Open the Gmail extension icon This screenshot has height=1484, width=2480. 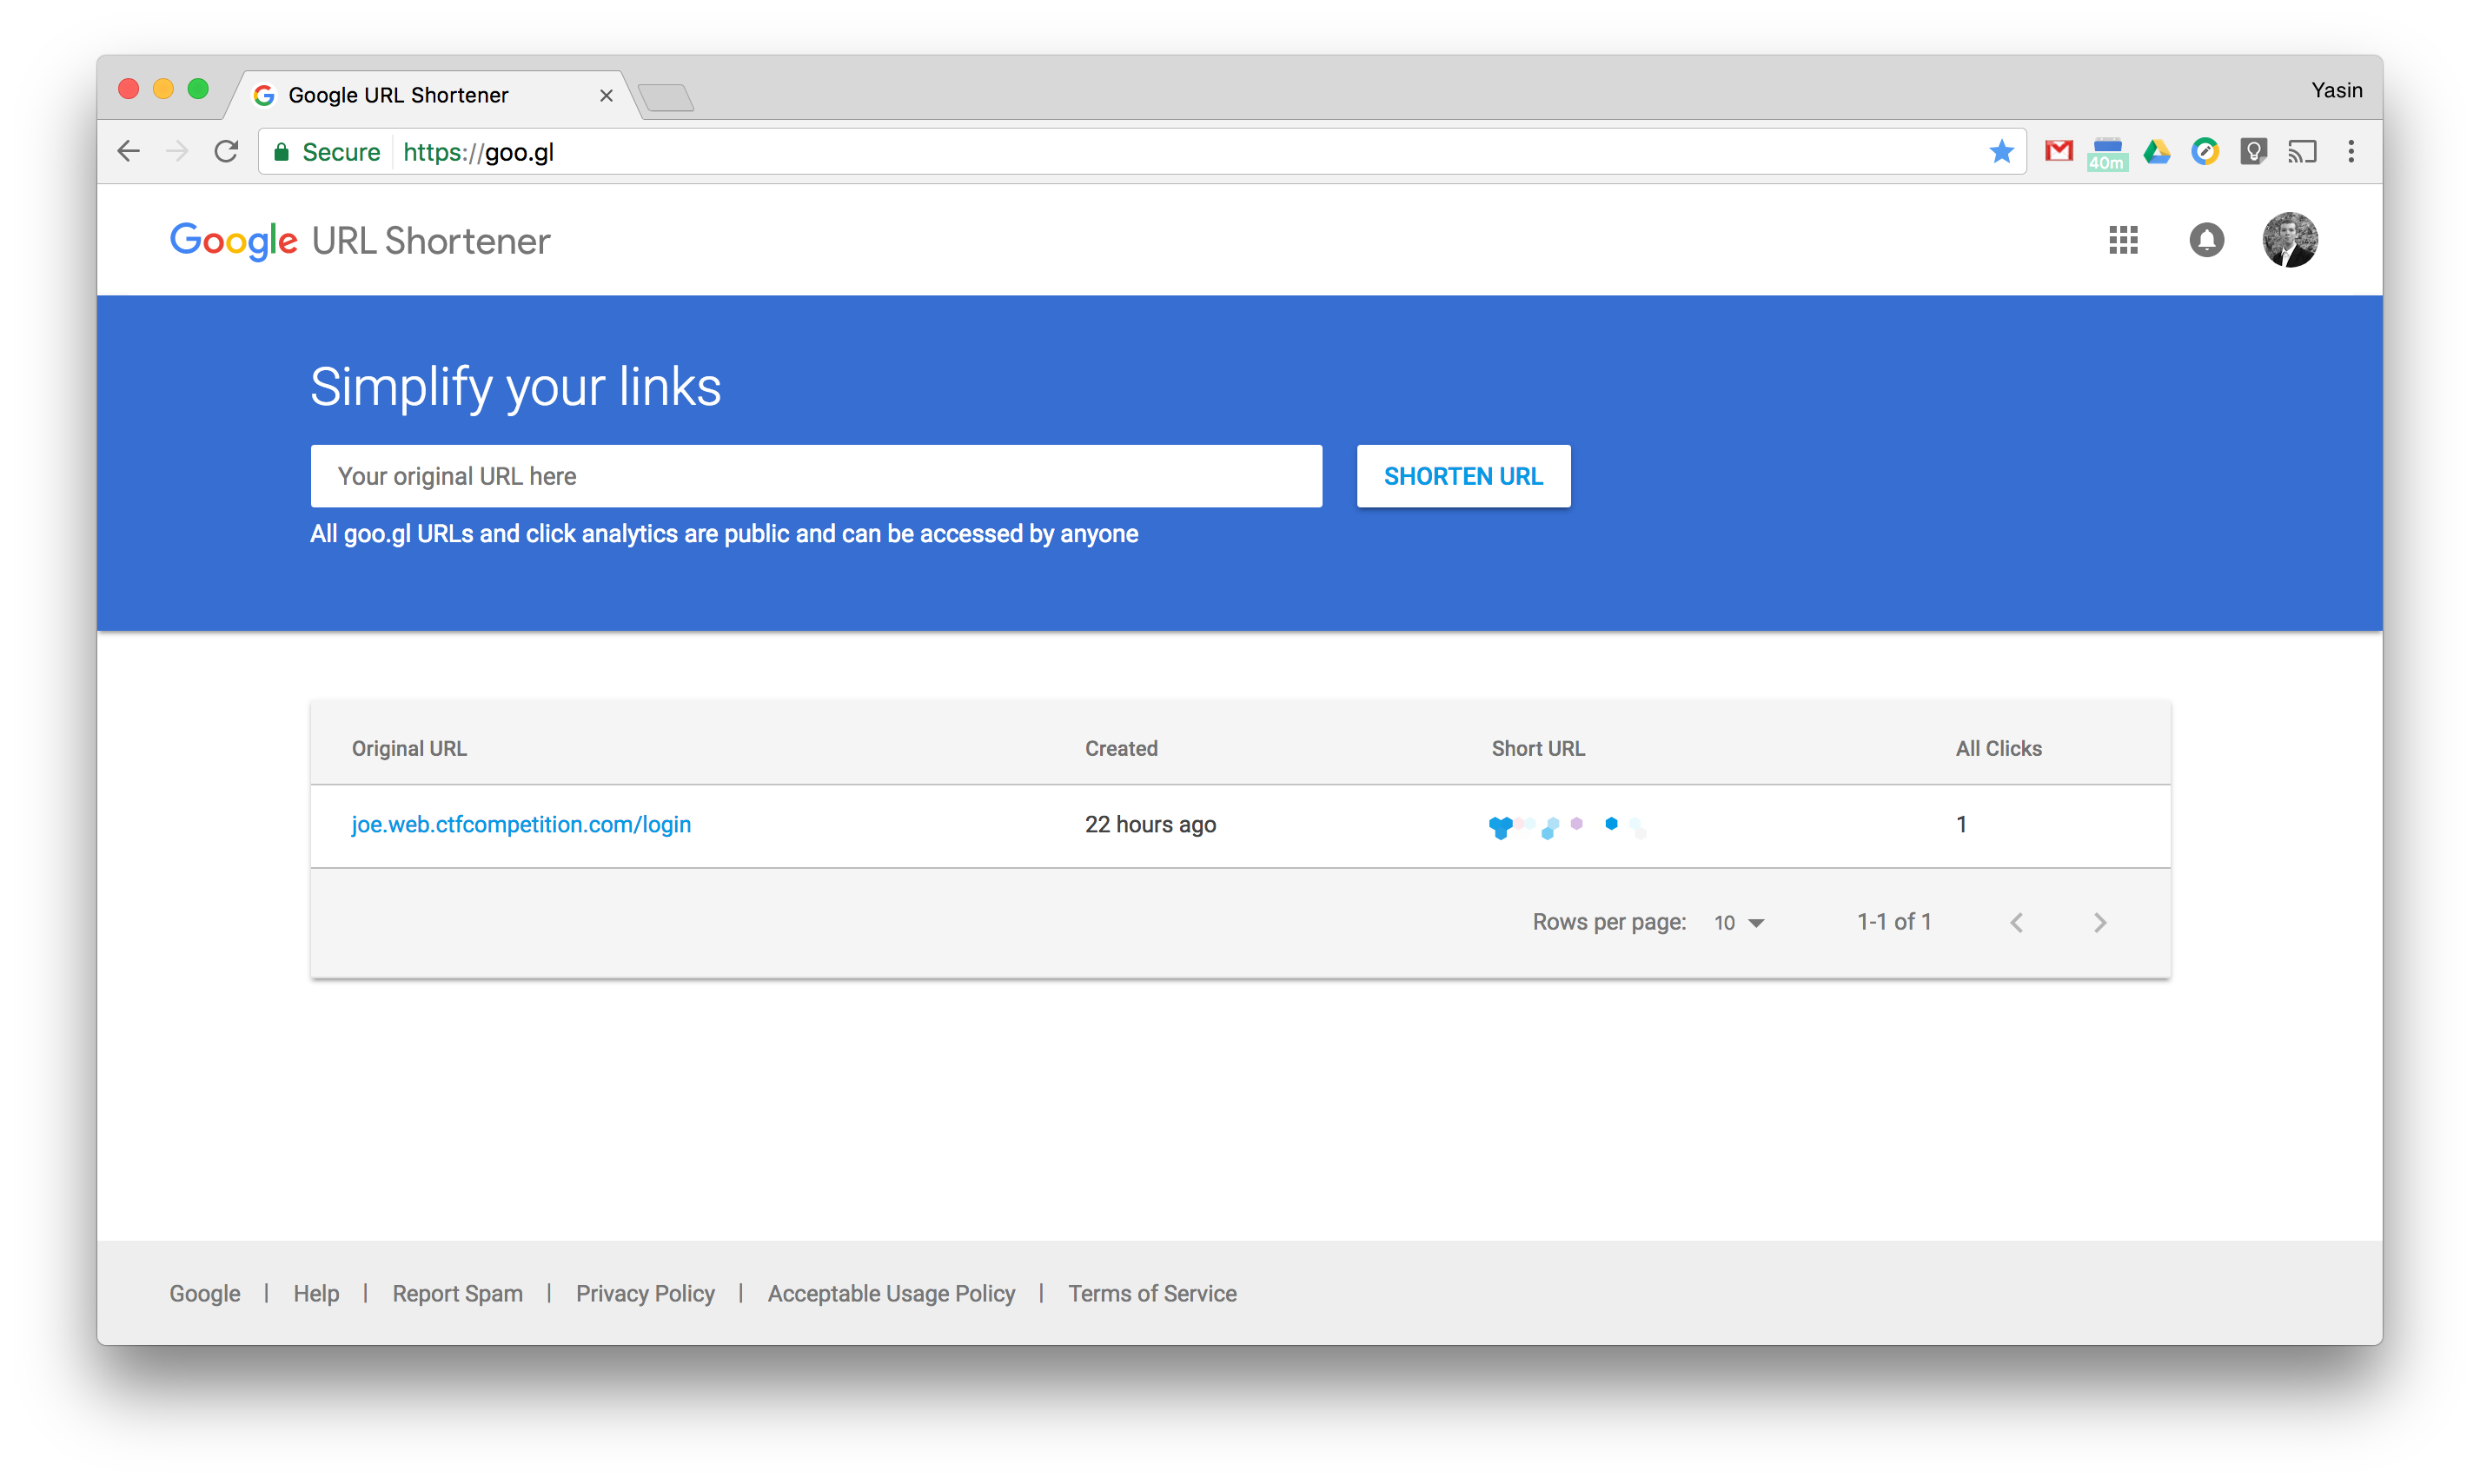pos(2059,152)
